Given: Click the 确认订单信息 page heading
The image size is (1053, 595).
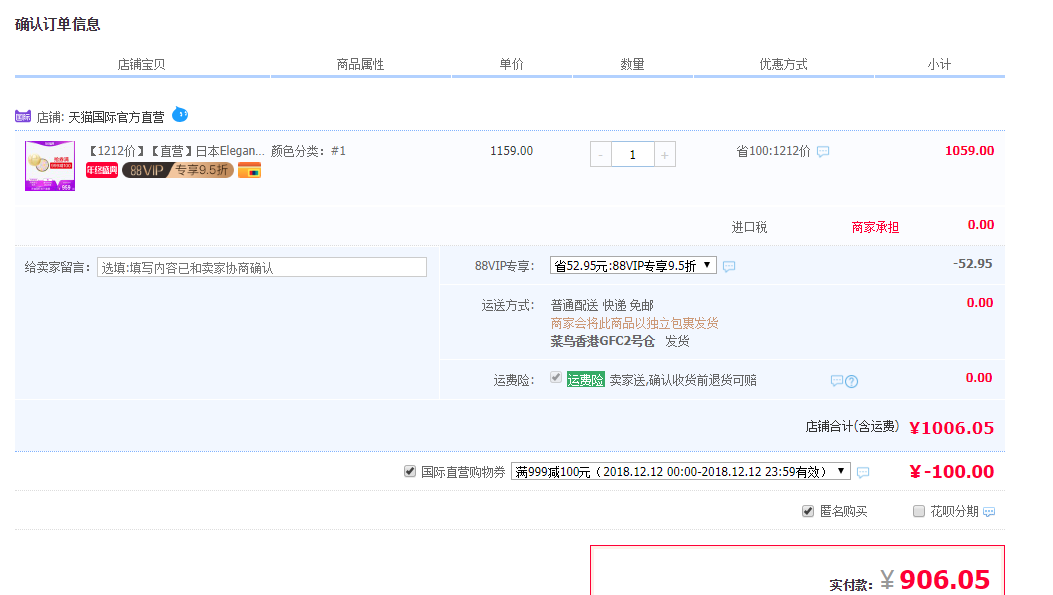Looking at the screenshot, I should coord(57,24).
